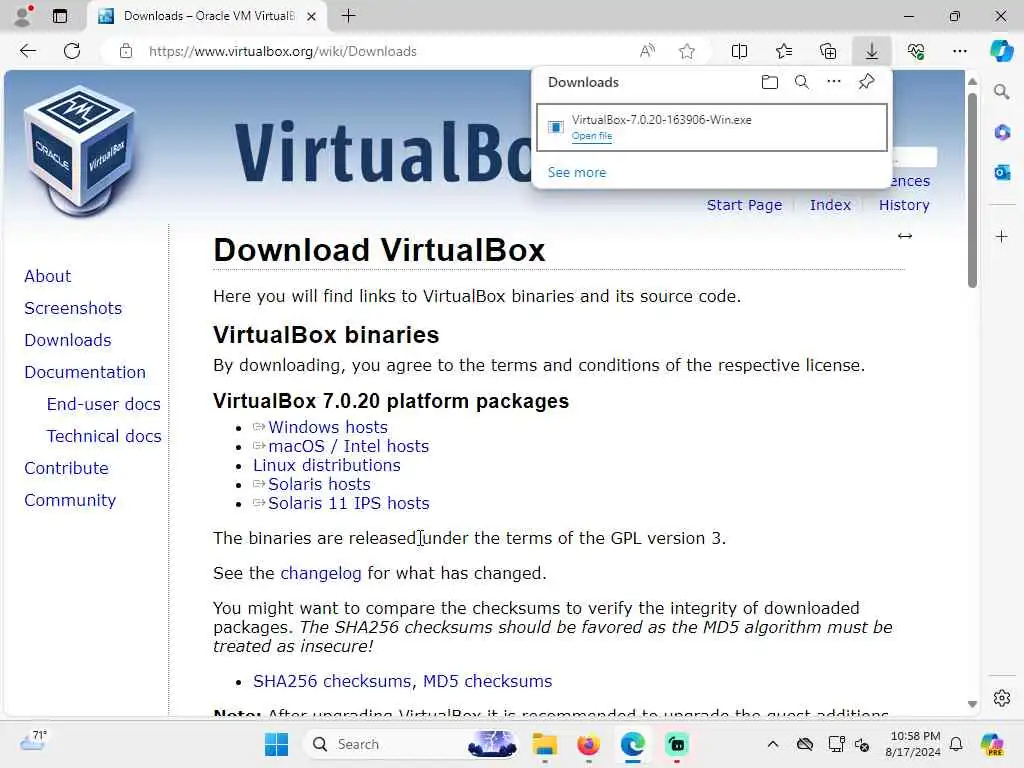Launch Firefox from the taskbar

[x=588, y=744]
